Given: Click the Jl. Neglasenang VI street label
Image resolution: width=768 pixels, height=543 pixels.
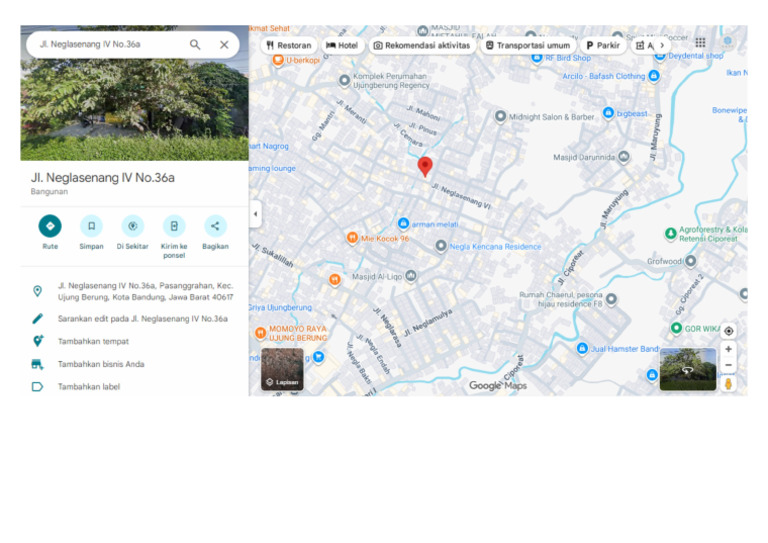Looking at the screenshot, I should pos(461,196).
